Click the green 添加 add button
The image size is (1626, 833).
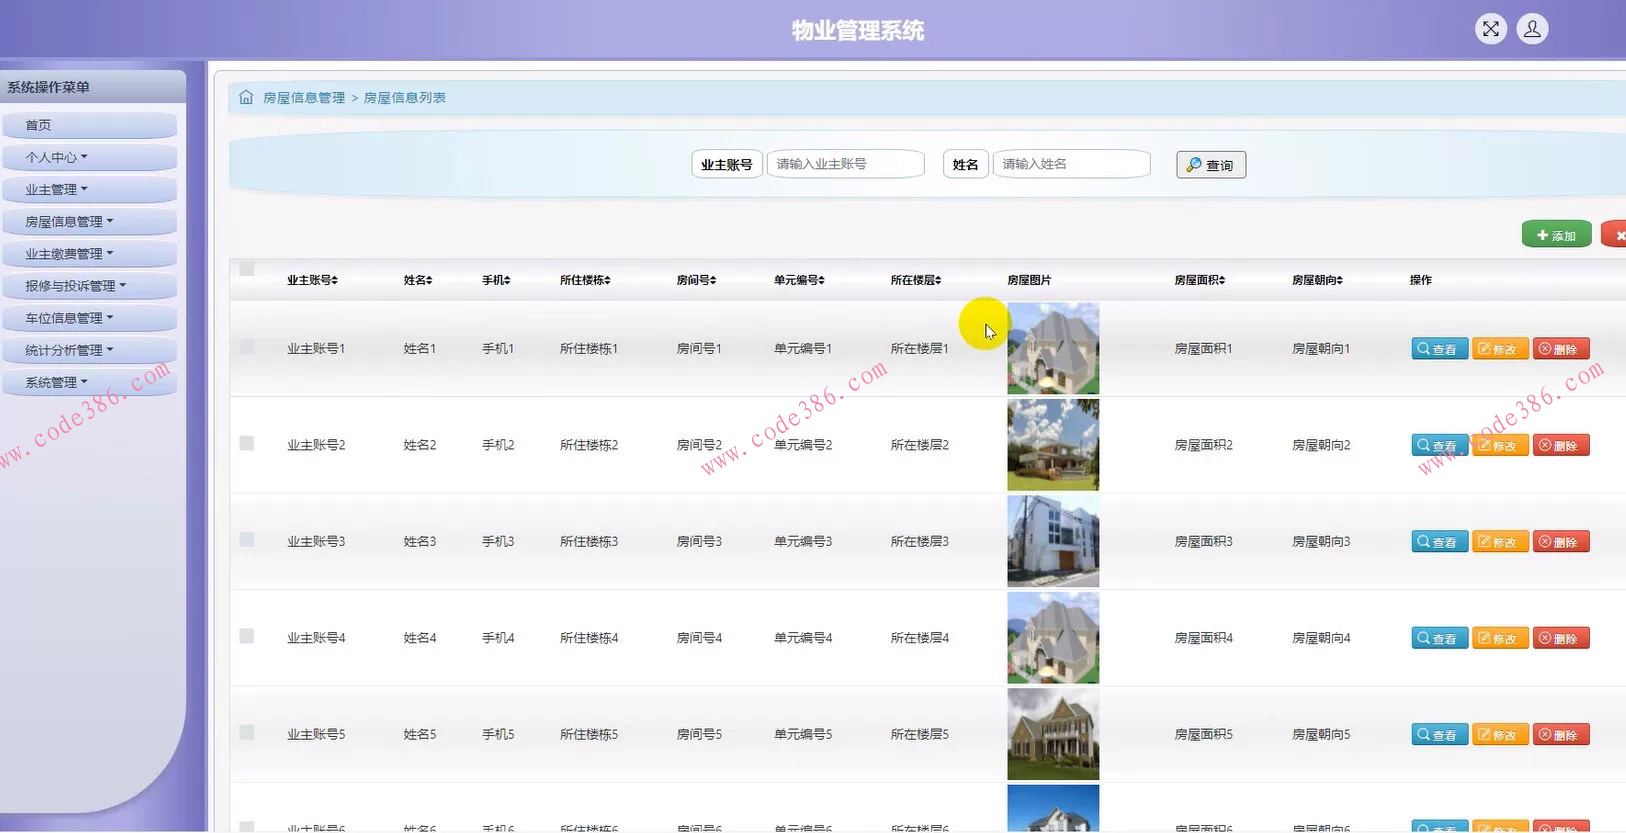point(1556,235)
